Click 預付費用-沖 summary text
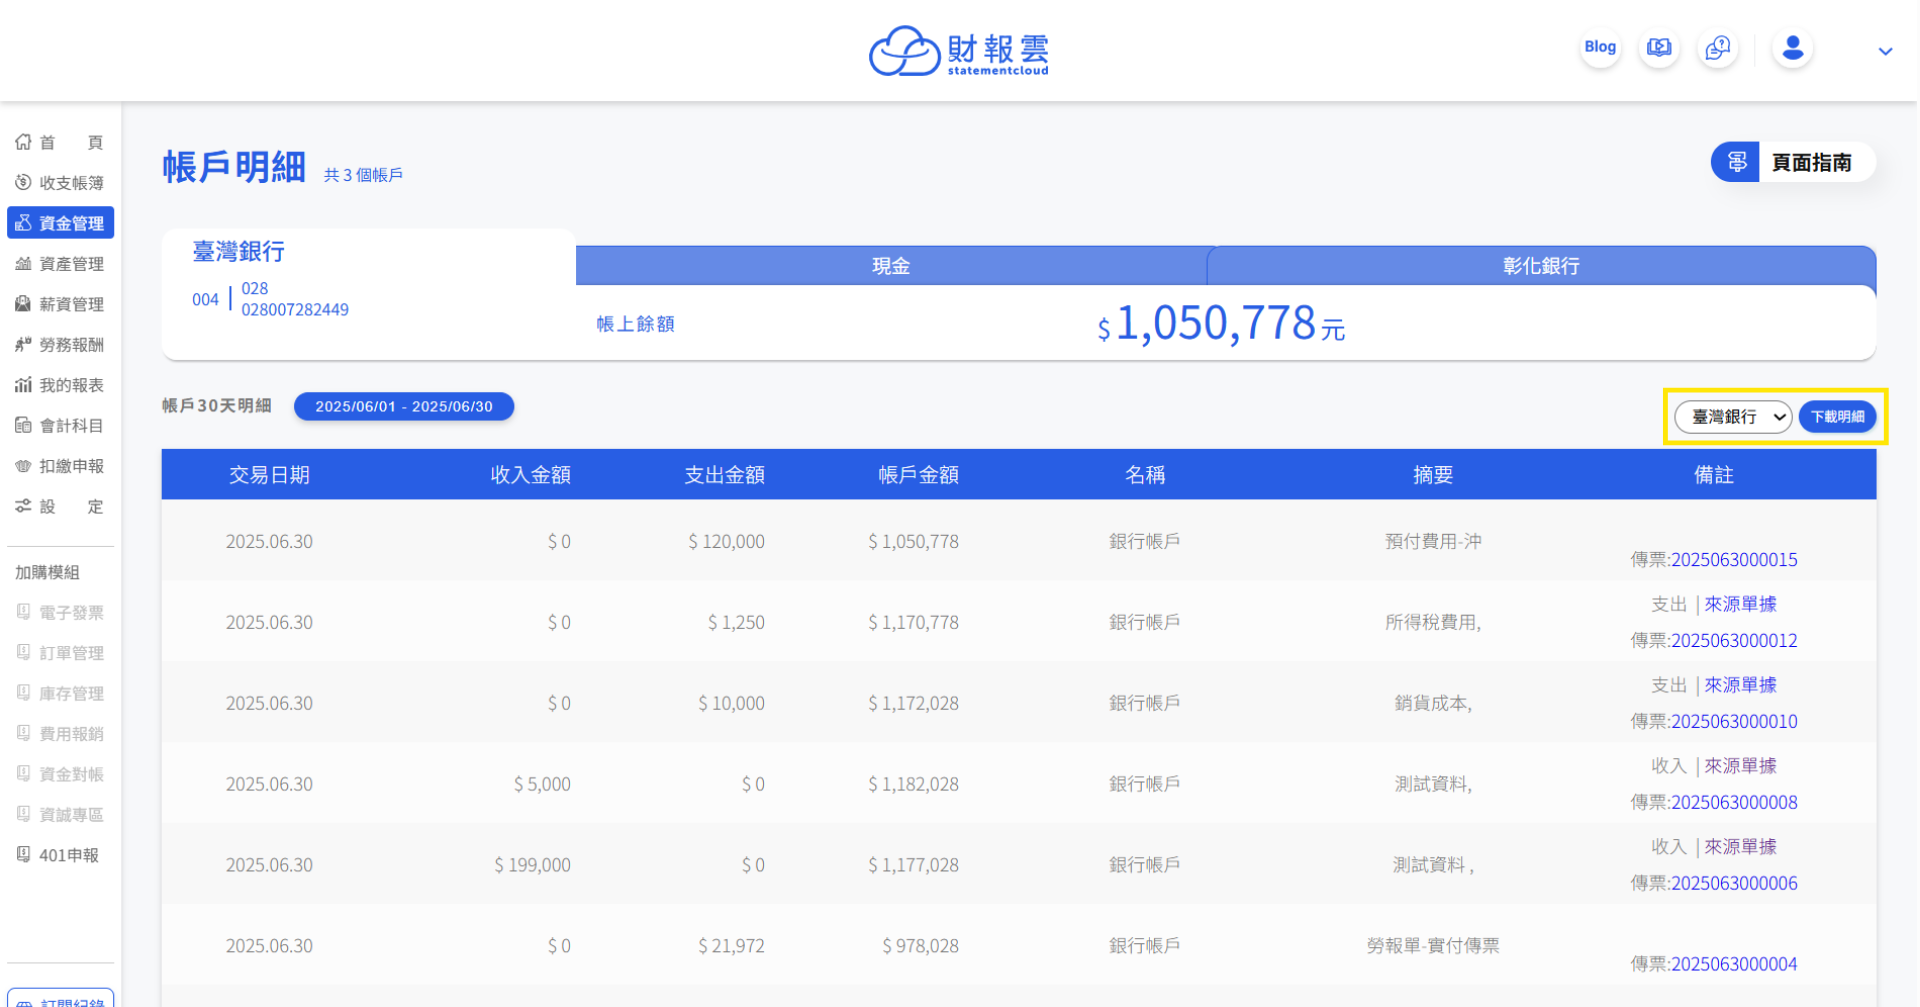Image resolution: width=1920 pixels, height=1007 pixels. 1433,542
